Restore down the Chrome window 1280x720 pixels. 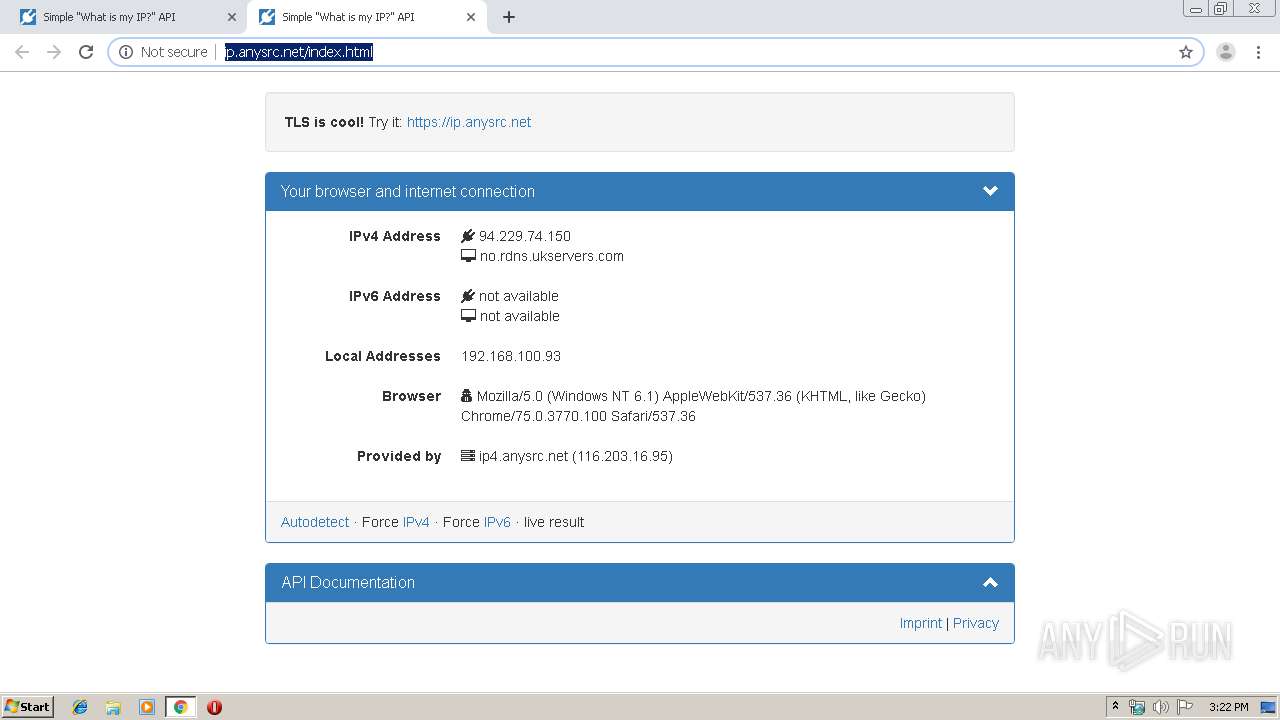point(1221,9)
